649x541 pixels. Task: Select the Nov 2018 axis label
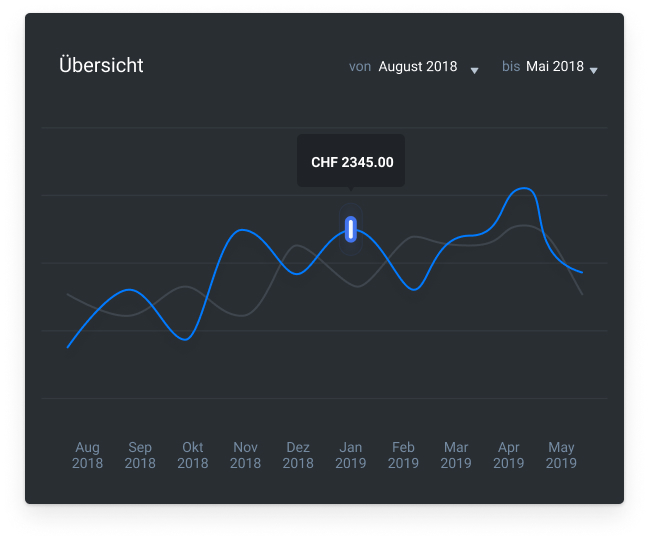tap(245, 455)
